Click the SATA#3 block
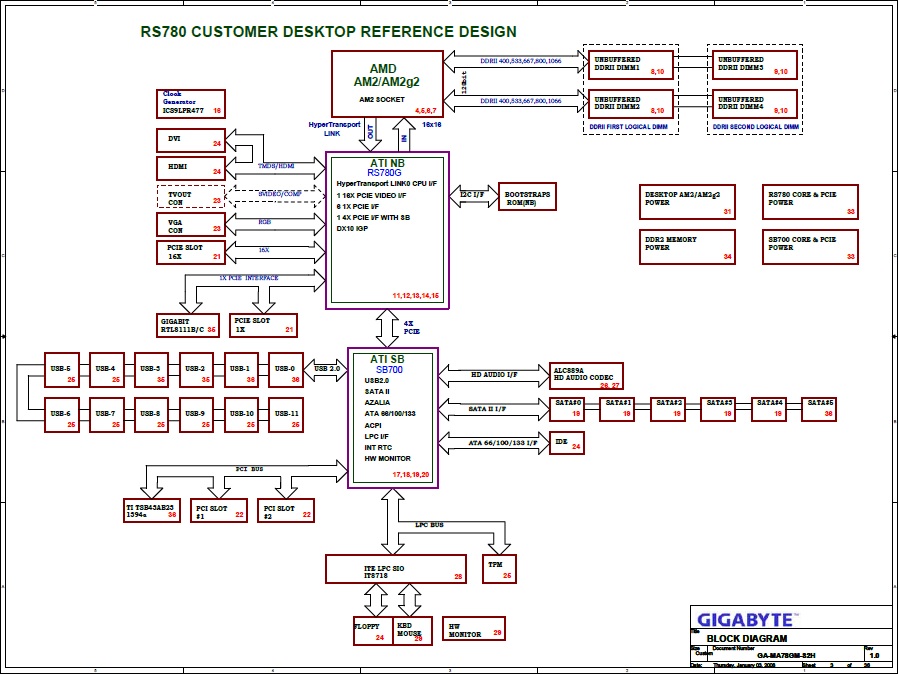This screenshot has height=675, width=899. tap(718, 409)
